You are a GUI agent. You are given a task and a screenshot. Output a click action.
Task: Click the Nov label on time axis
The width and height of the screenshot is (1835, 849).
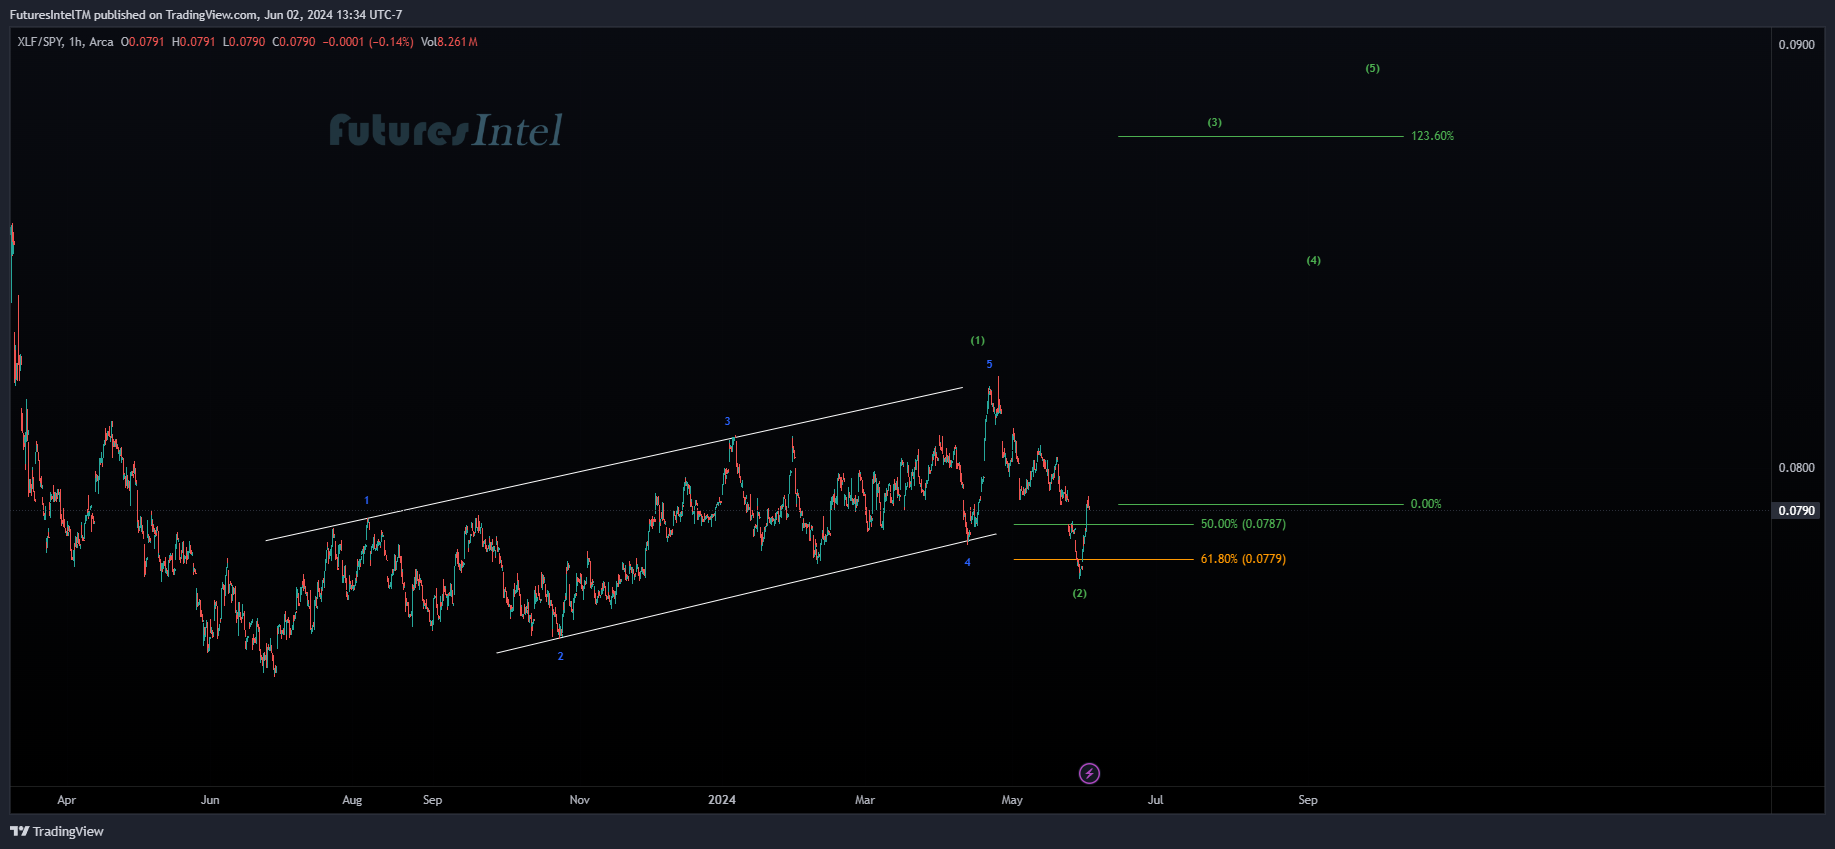coord(580,800)
